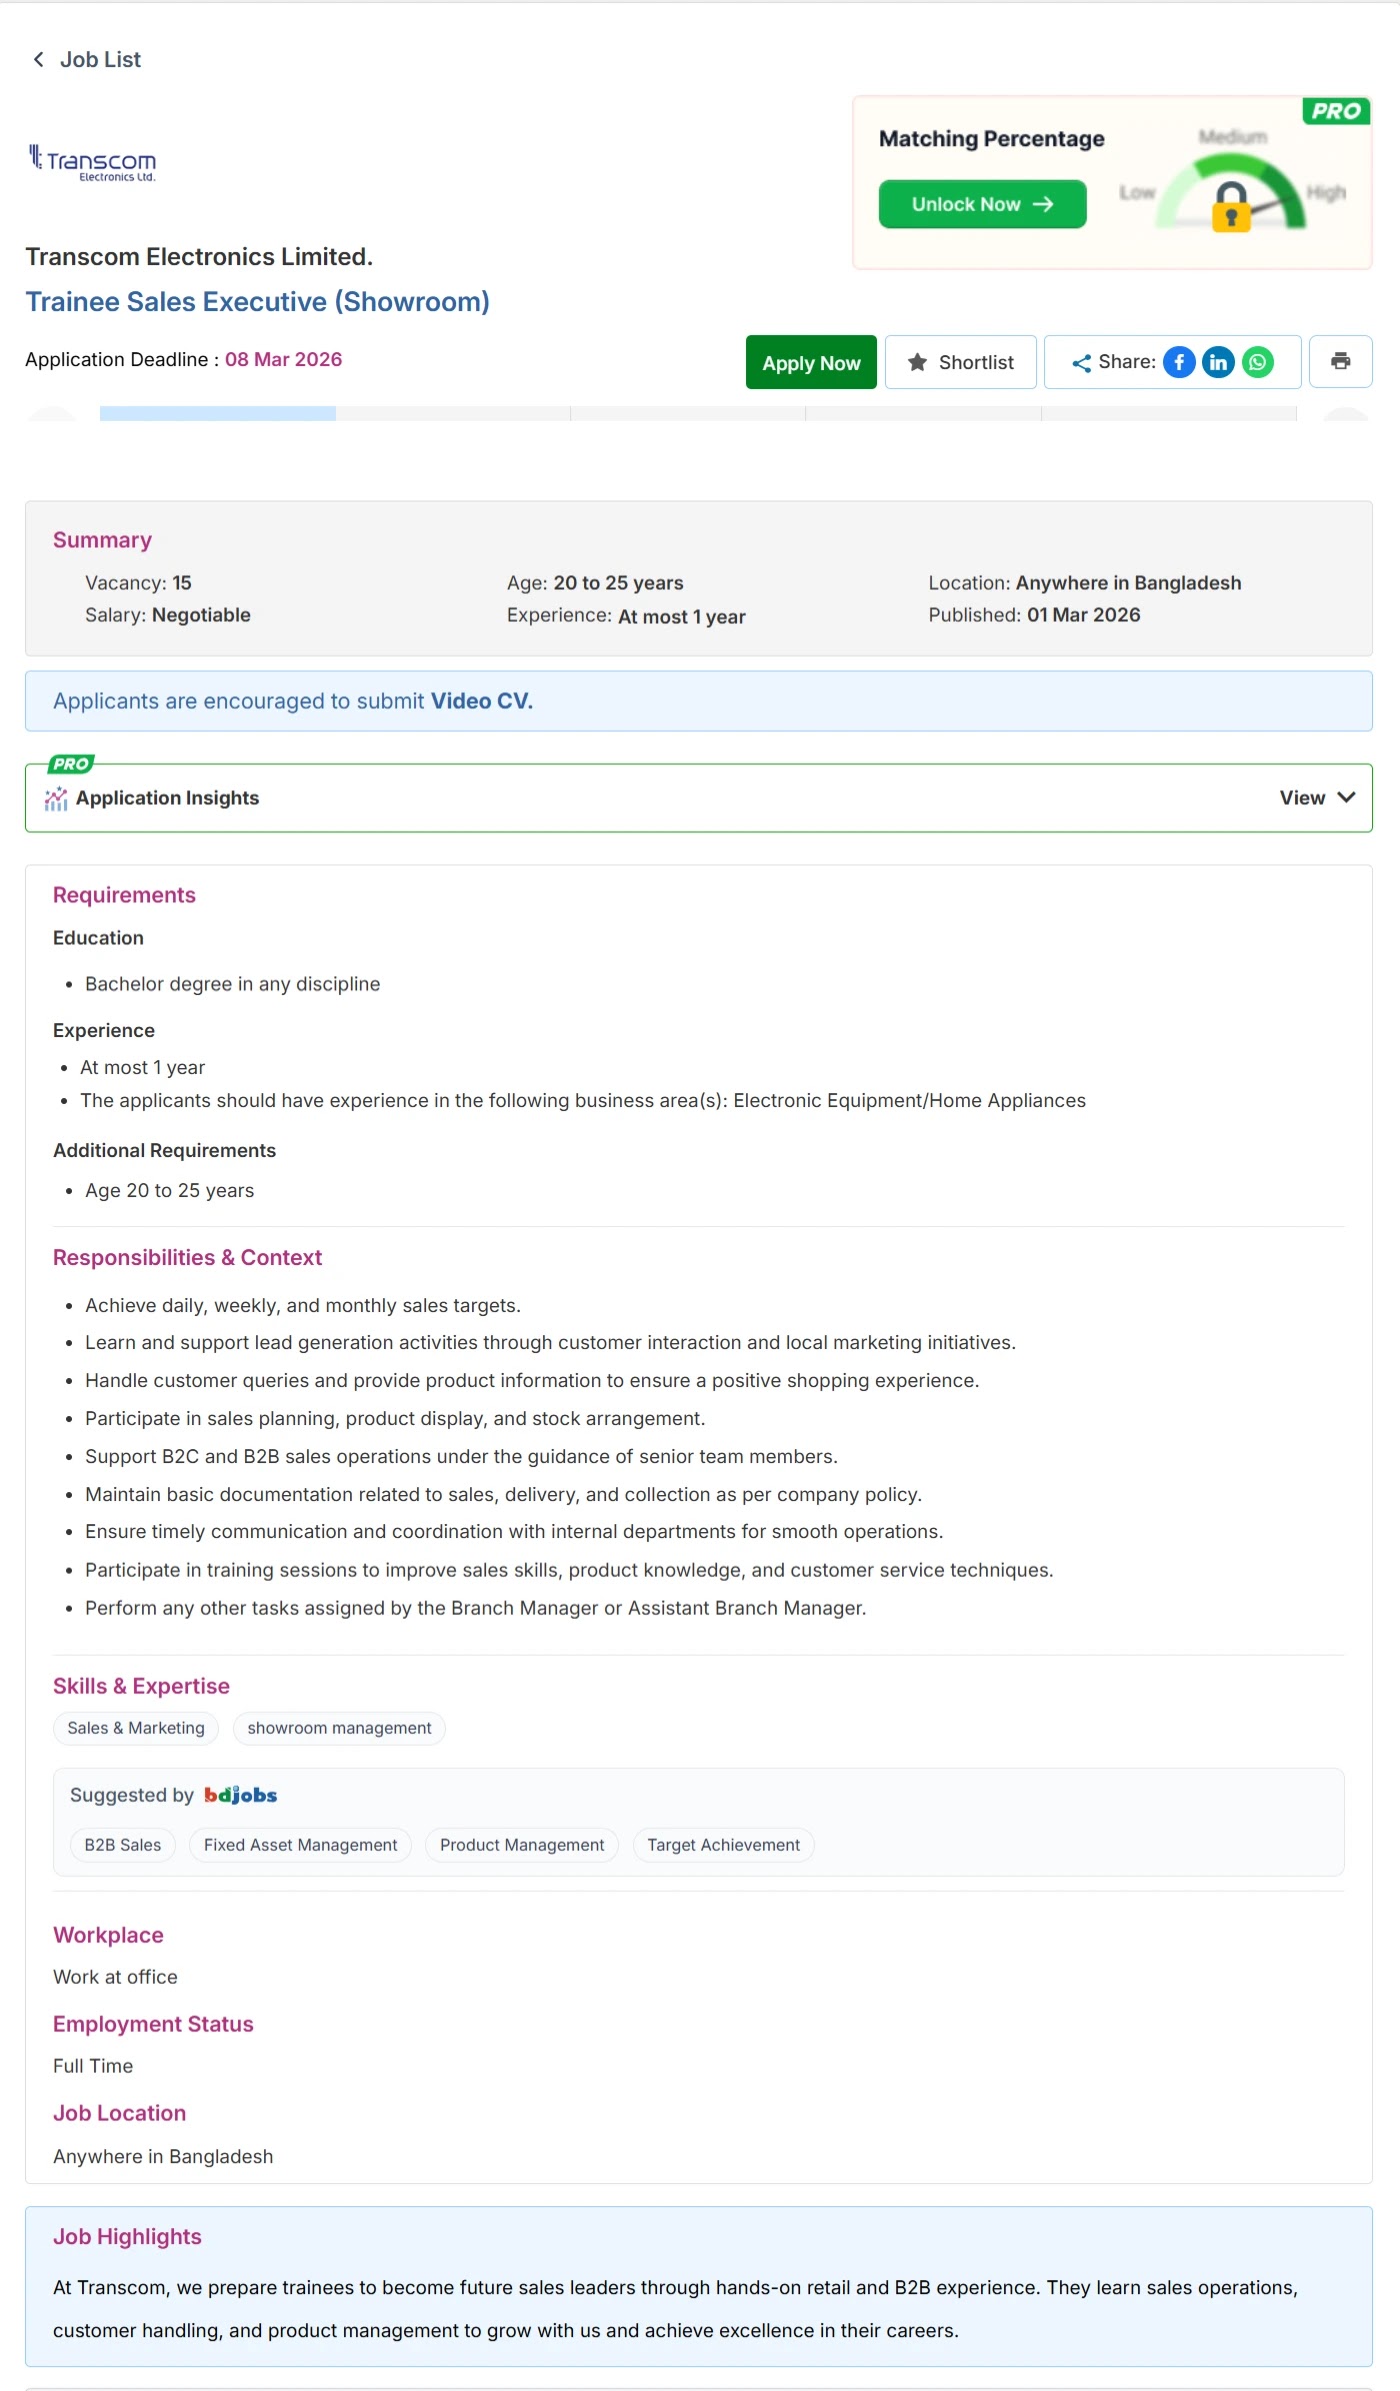Share the job on Facebook
1400x2391 pixels.
1179,362
